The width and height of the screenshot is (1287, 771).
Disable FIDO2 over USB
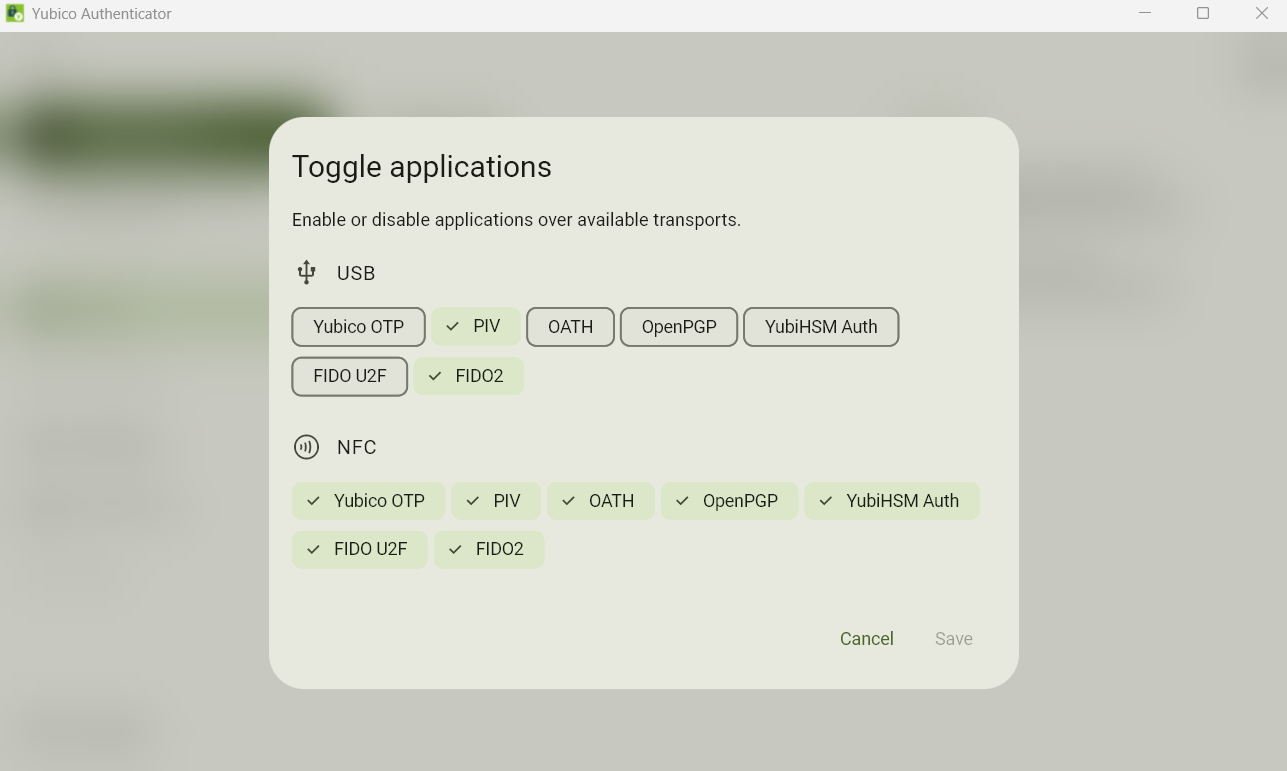[469, 376]
